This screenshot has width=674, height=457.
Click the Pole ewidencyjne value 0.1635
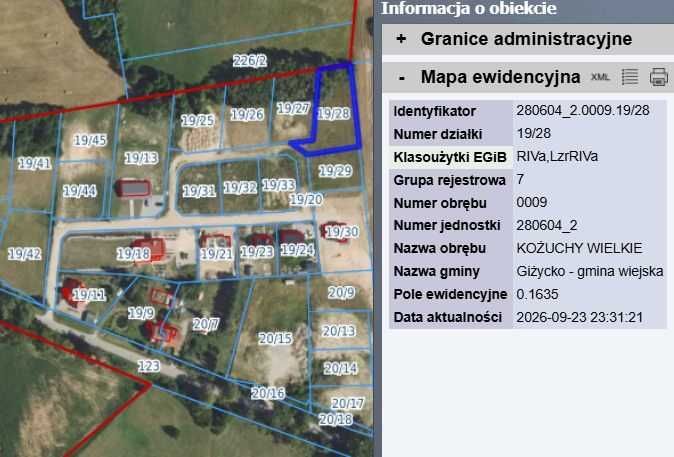537,294
